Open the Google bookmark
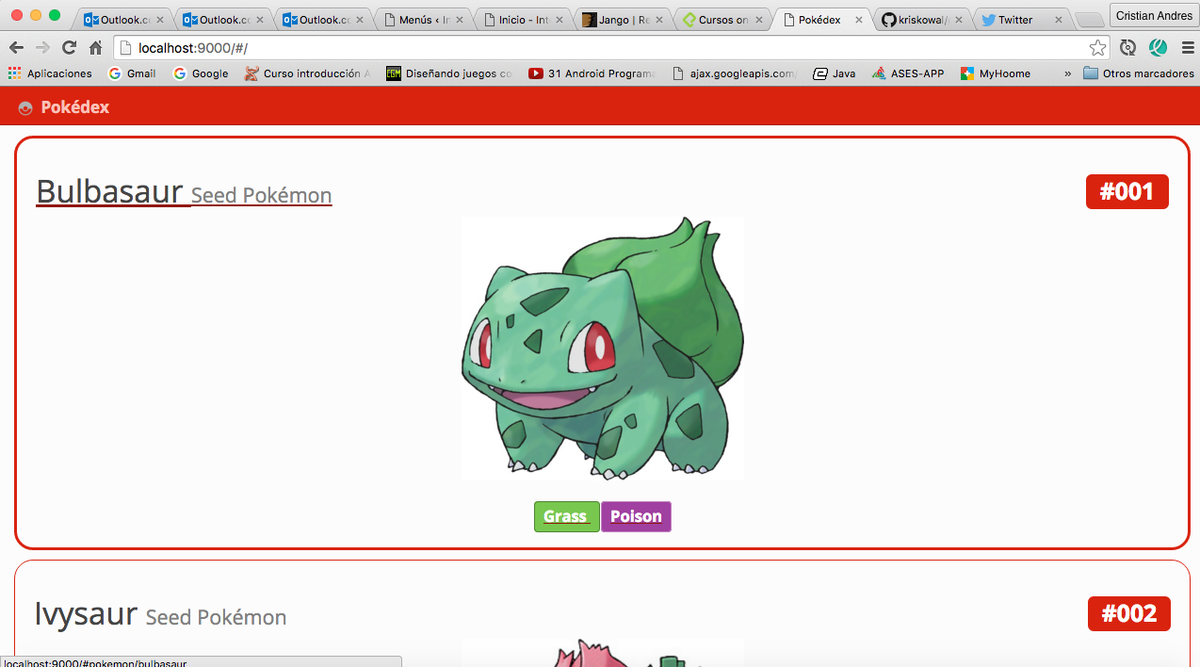The height and width of the screenshot is (667, 1200). point(201,73)
